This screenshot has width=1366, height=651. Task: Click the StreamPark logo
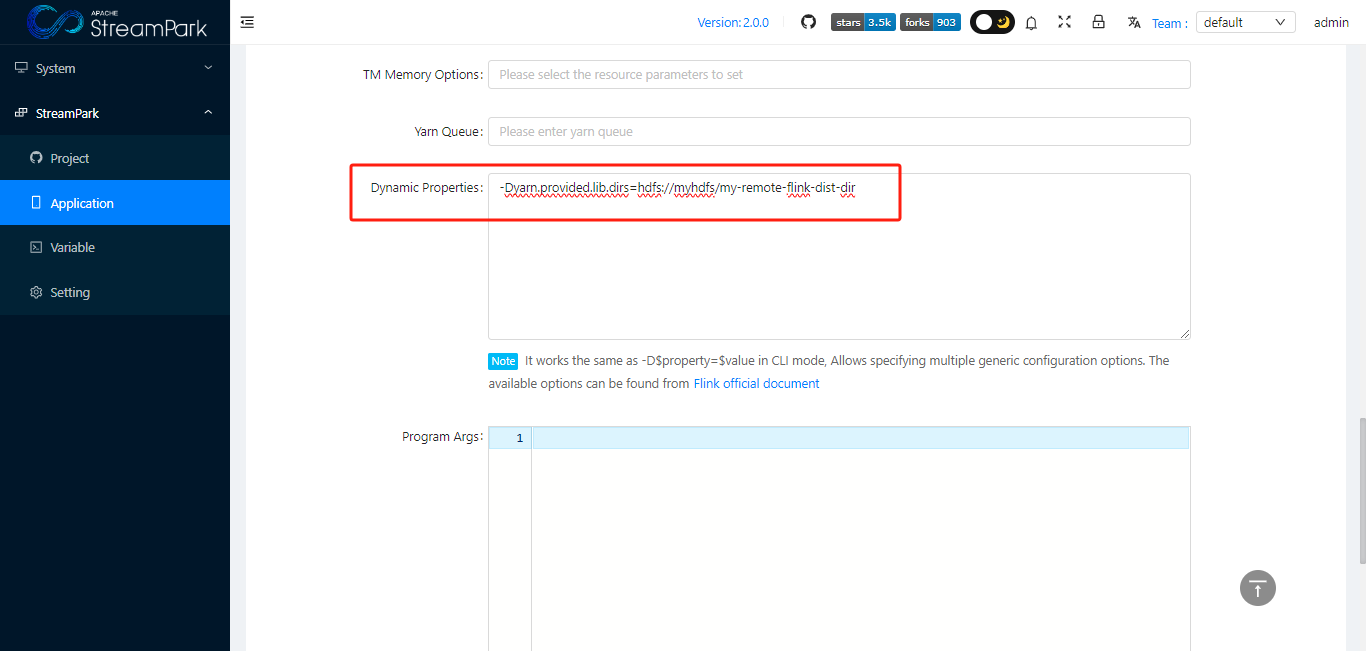tap(117, 22)
